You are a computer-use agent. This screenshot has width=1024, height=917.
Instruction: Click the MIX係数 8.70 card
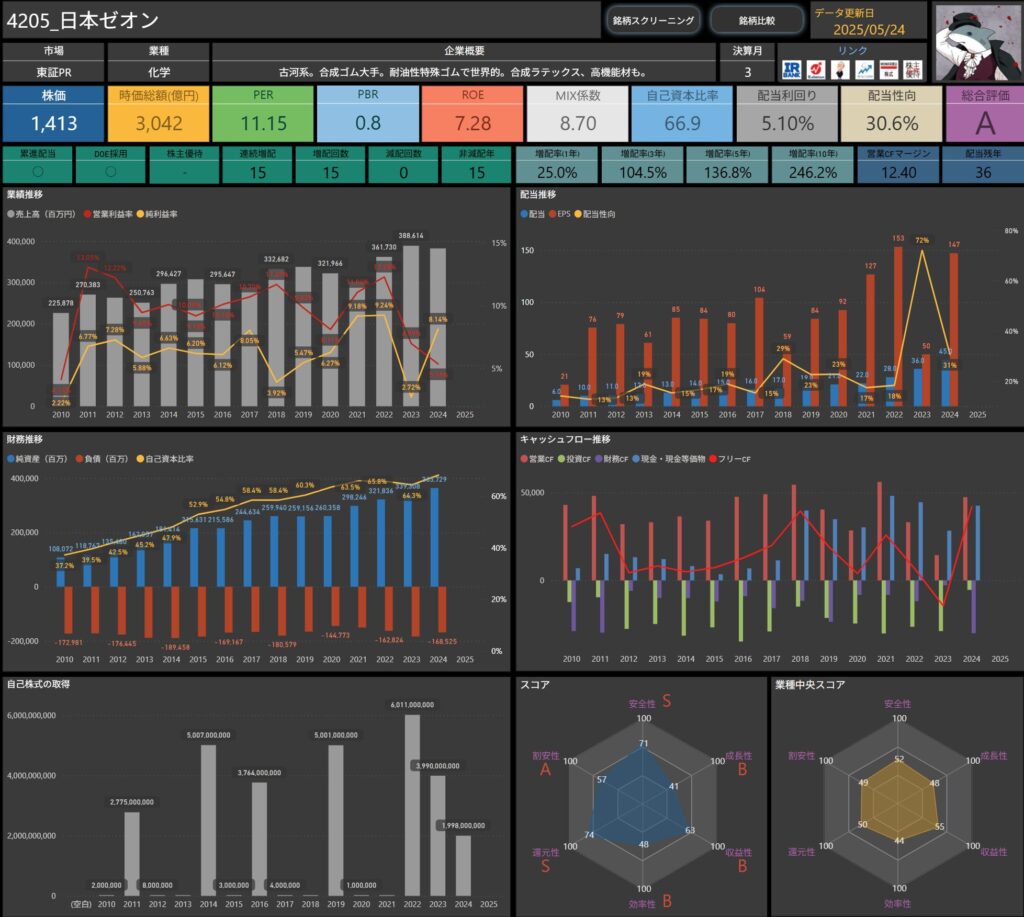coord(577,114)
